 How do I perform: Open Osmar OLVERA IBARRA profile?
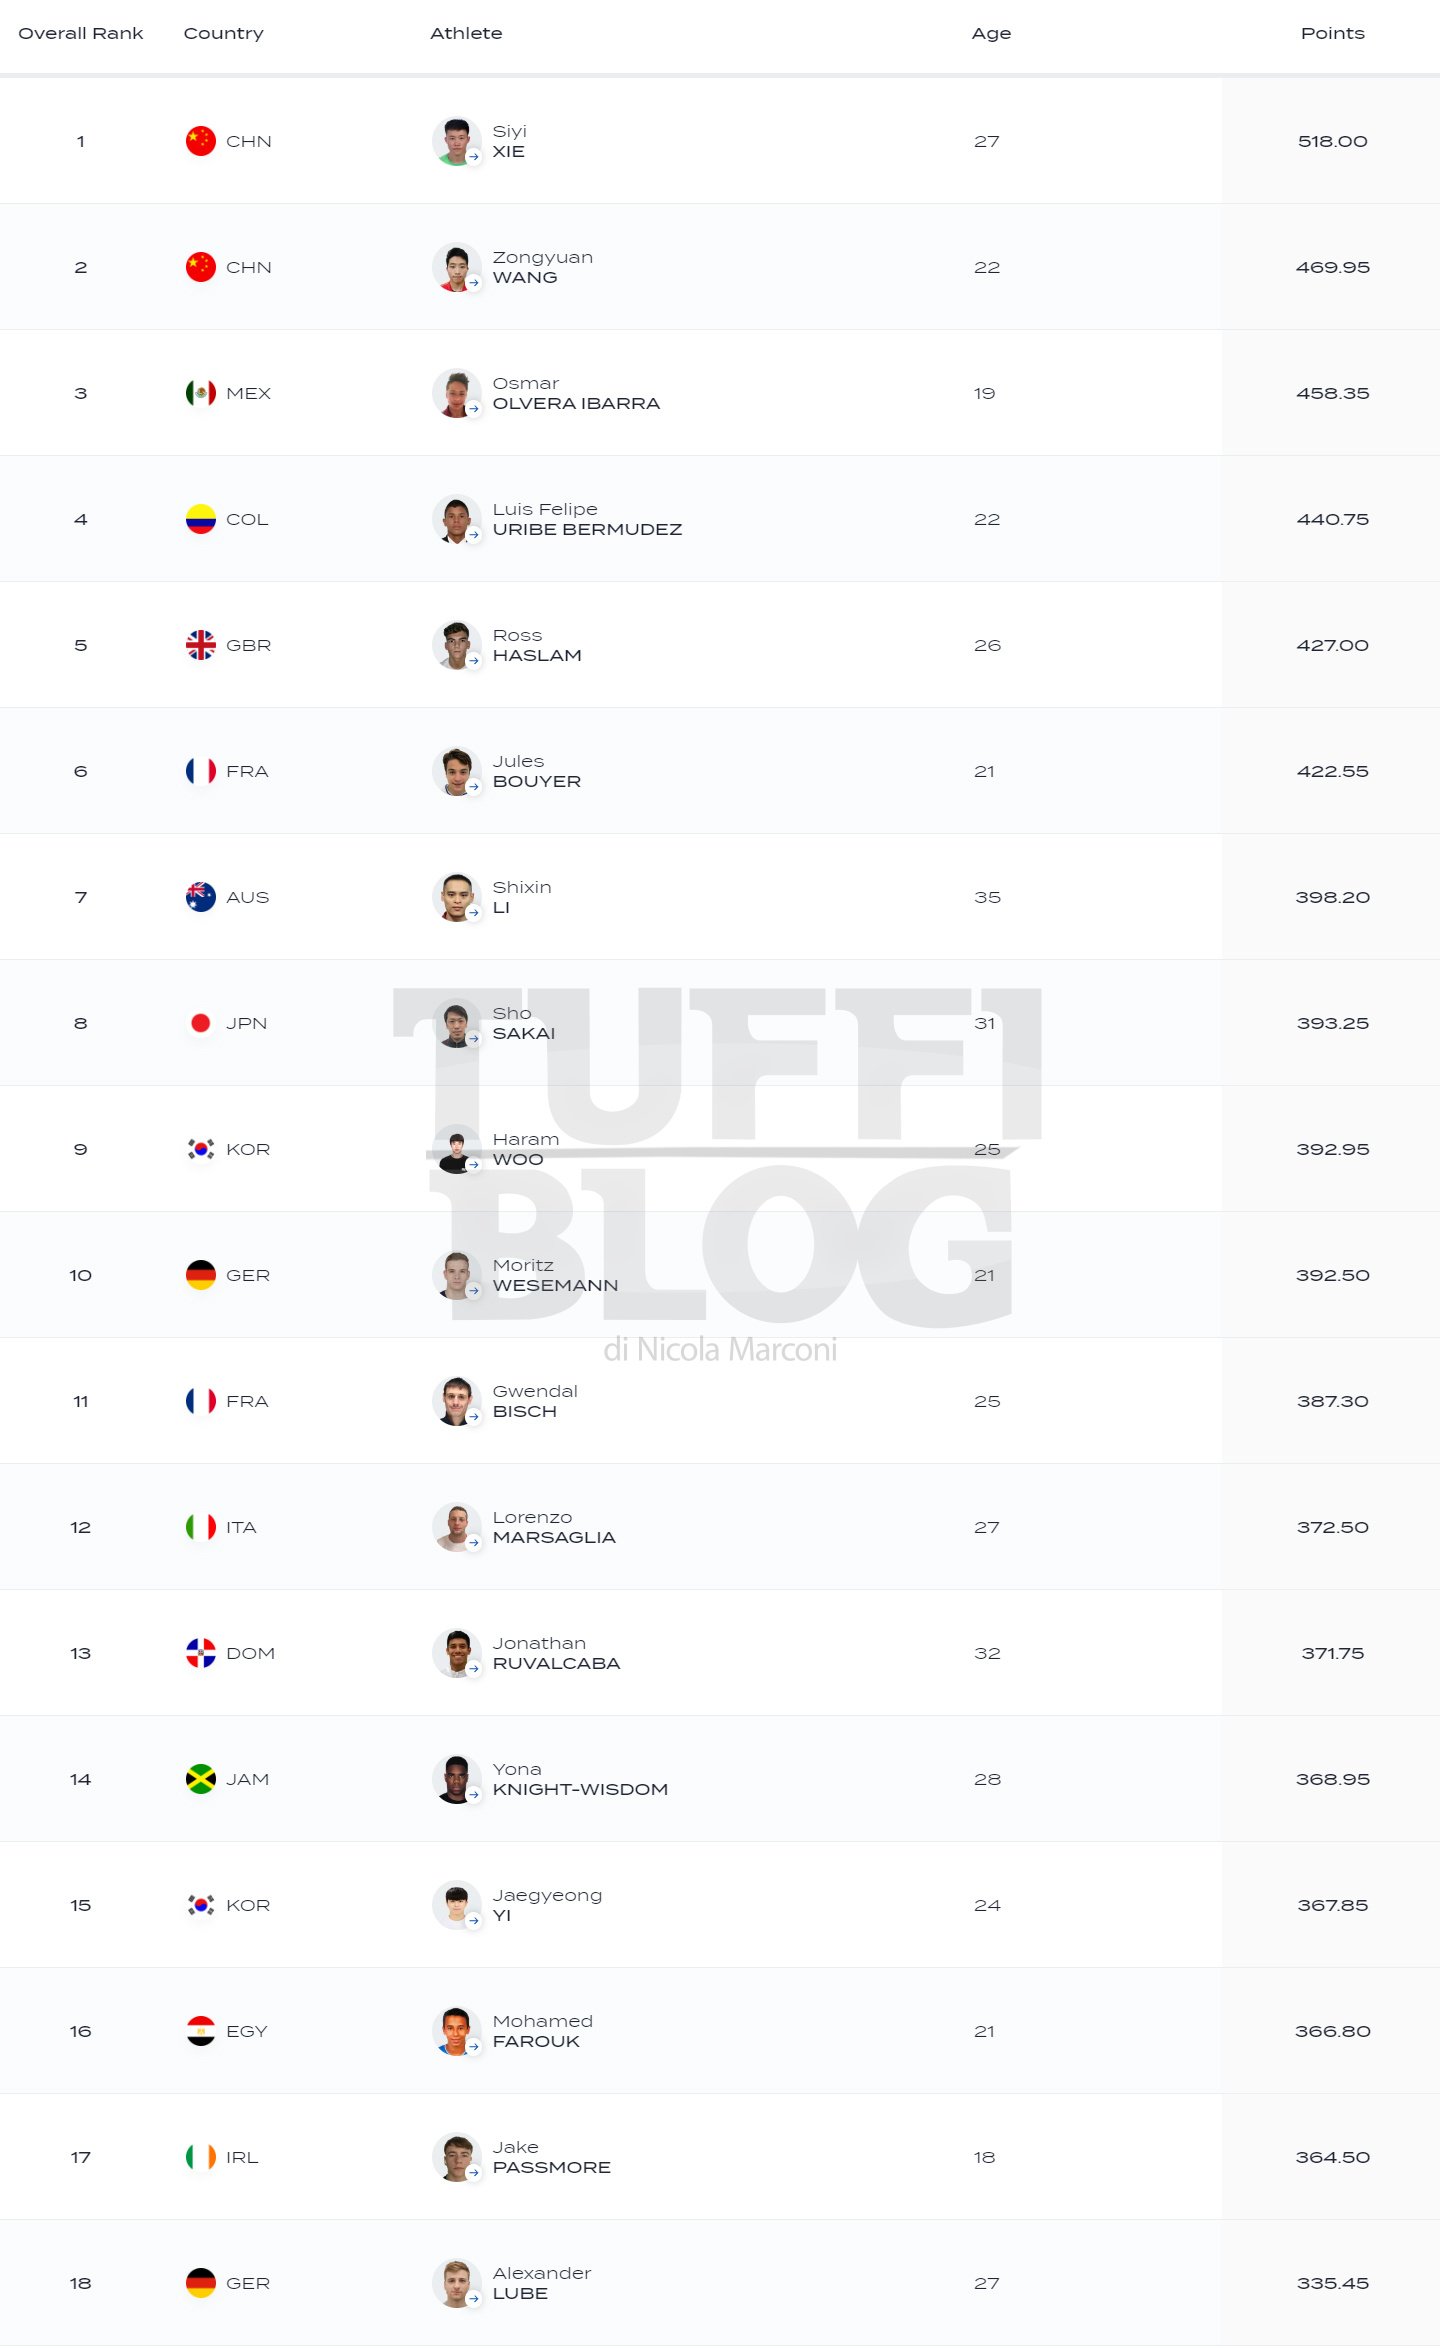pyautogui.click(x=576, y=393)
